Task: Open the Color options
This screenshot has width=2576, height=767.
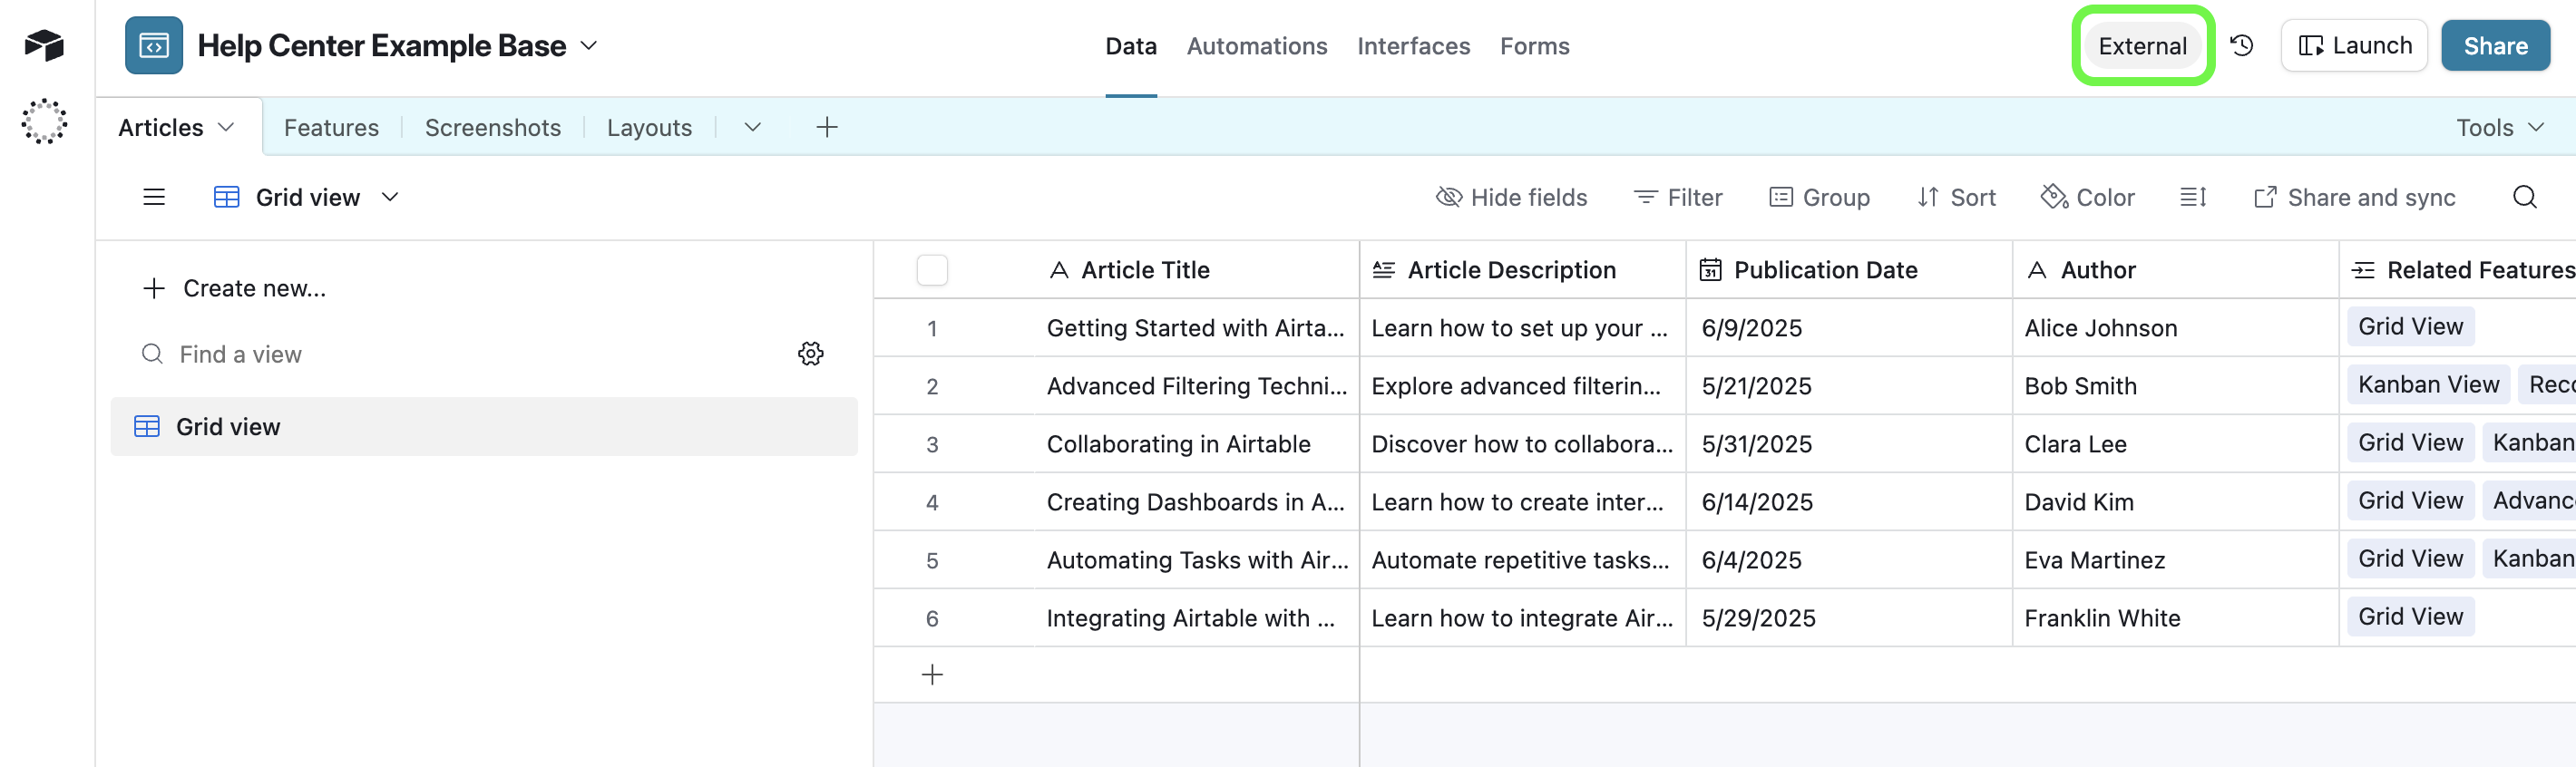Action: pyautogui.click(x=2087, y=197)
